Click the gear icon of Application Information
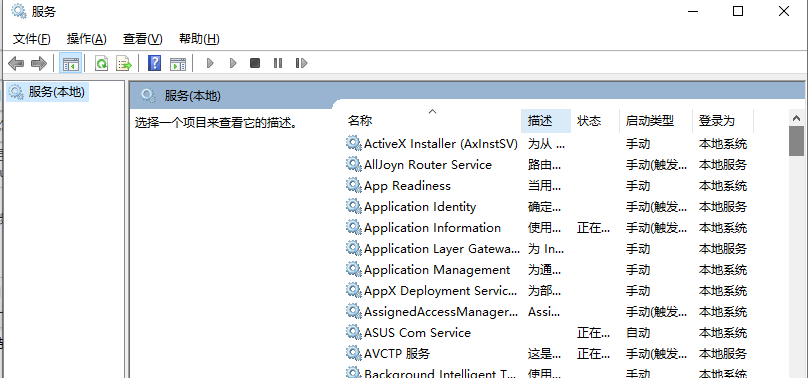 [x=354, y=228]
